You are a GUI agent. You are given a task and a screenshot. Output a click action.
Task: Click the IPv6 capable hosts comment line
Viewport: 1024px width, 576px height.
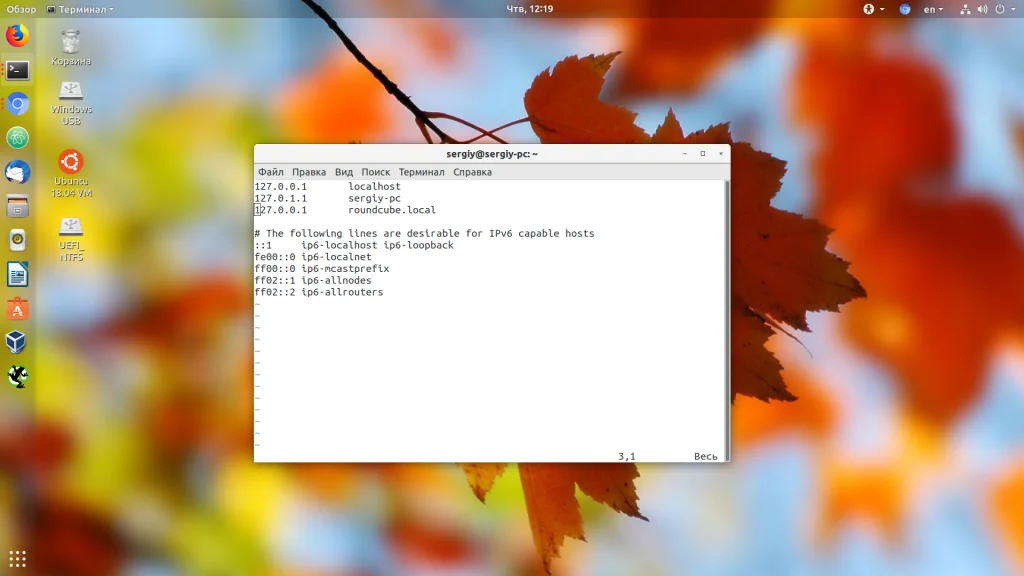(x=424, y=233)
